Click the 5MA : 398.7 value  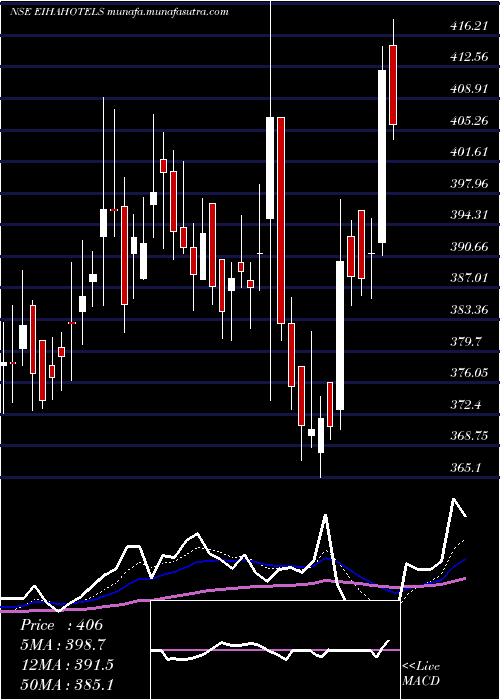(63, 645)
